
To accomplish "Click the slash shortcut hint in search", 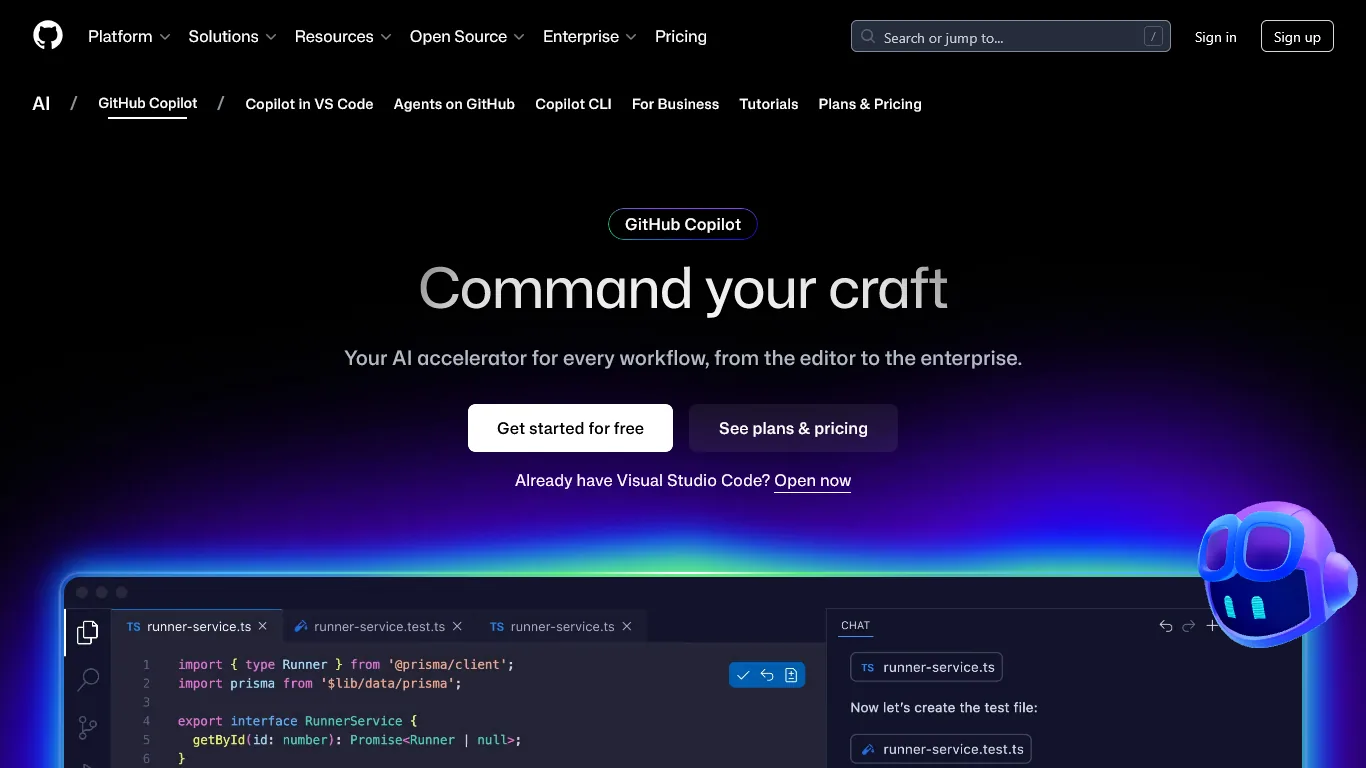I will coord(1153,37).
